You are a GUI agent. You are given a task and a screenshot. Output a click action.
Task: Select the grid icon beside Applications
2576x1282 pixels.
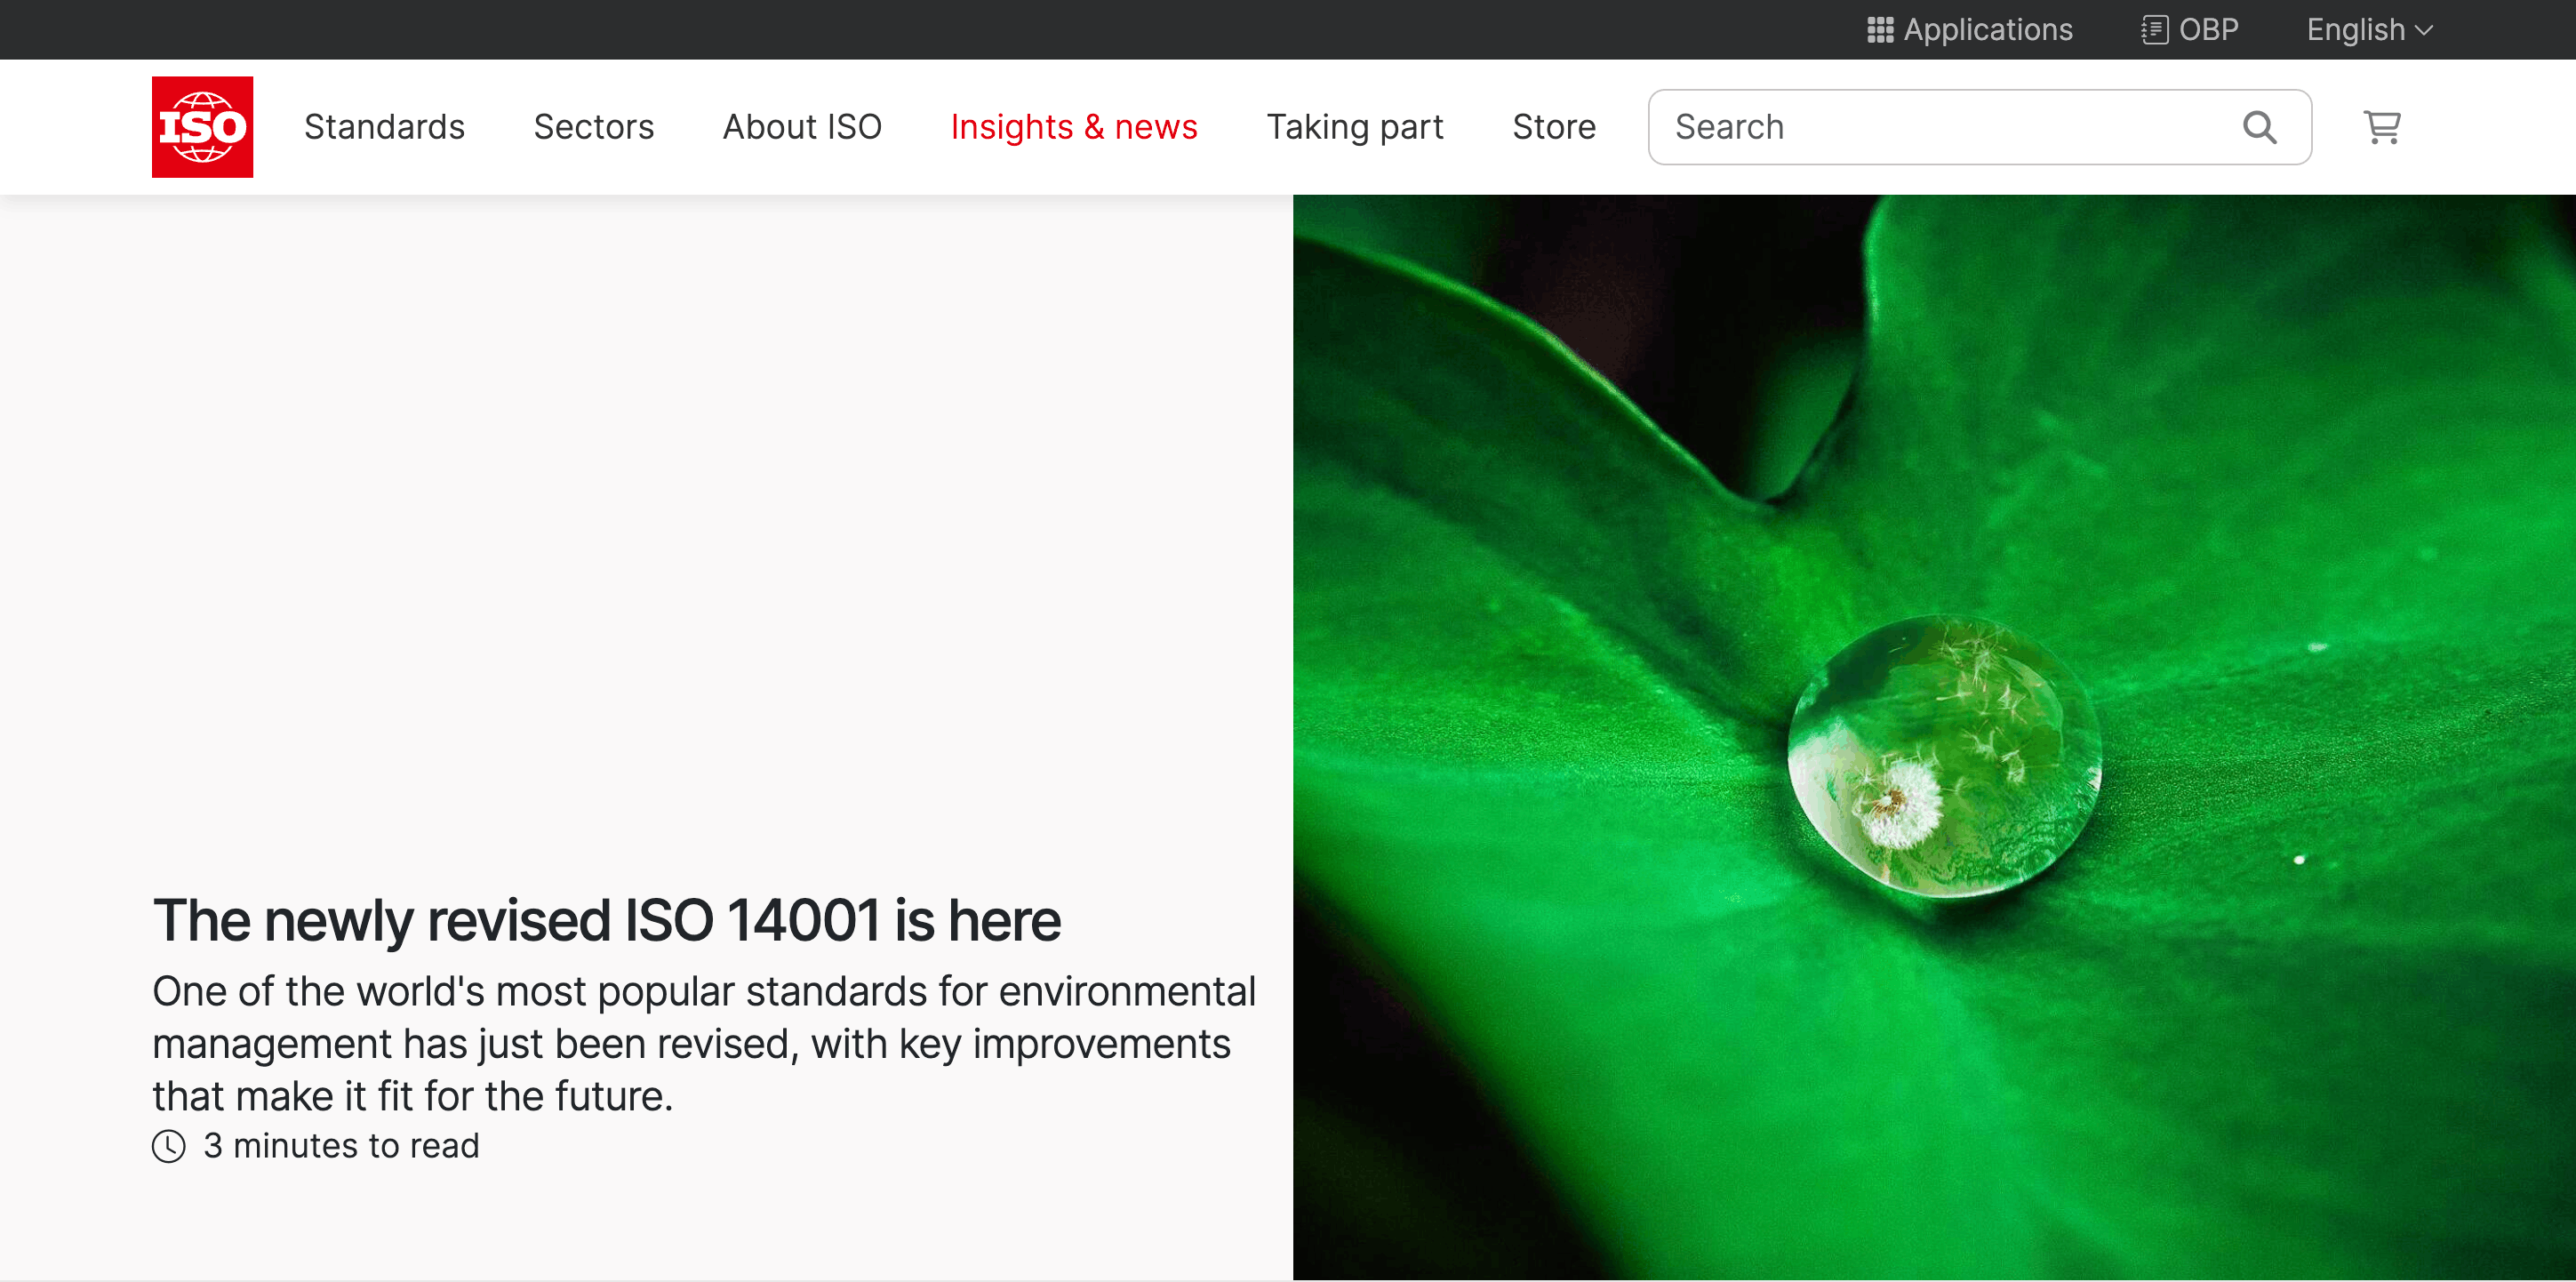click(1879, 29)
